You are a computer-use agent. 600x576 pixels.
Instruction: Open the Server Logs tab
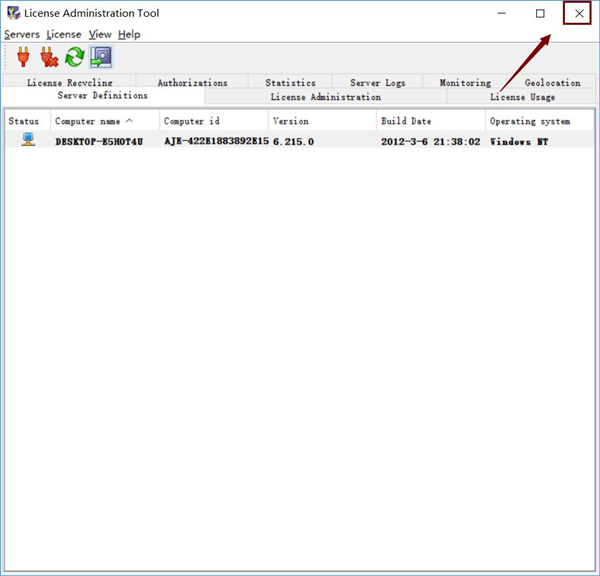point(378,82)
